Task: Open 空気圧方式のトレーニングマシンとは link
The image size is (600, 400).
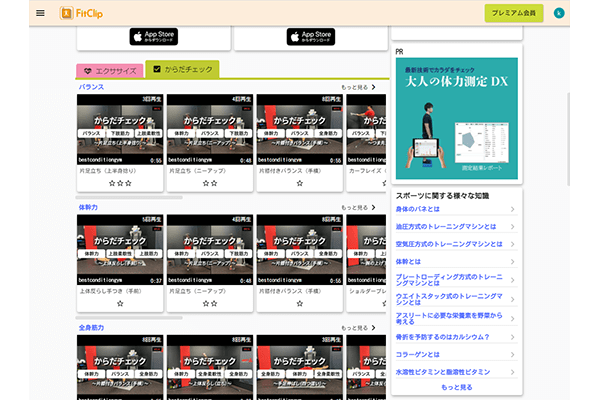Action: click(449, 244)
